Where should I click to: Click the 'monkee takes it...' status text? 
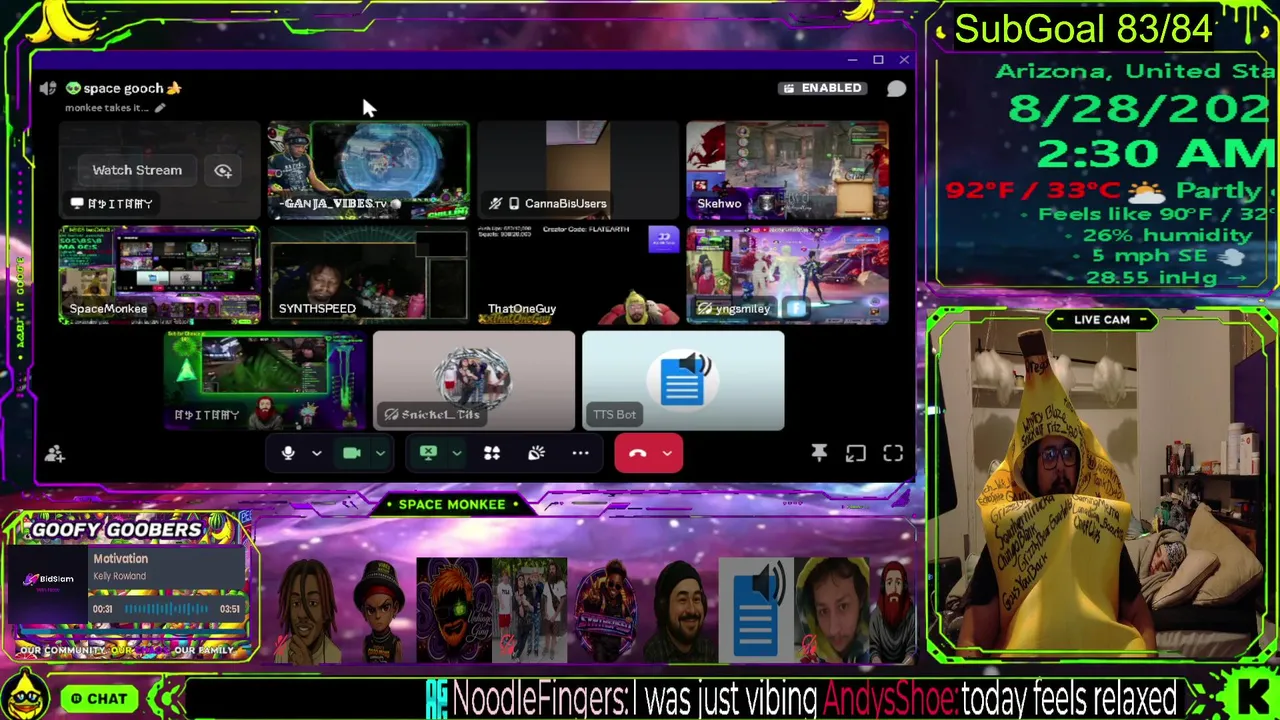click(107, 108)
